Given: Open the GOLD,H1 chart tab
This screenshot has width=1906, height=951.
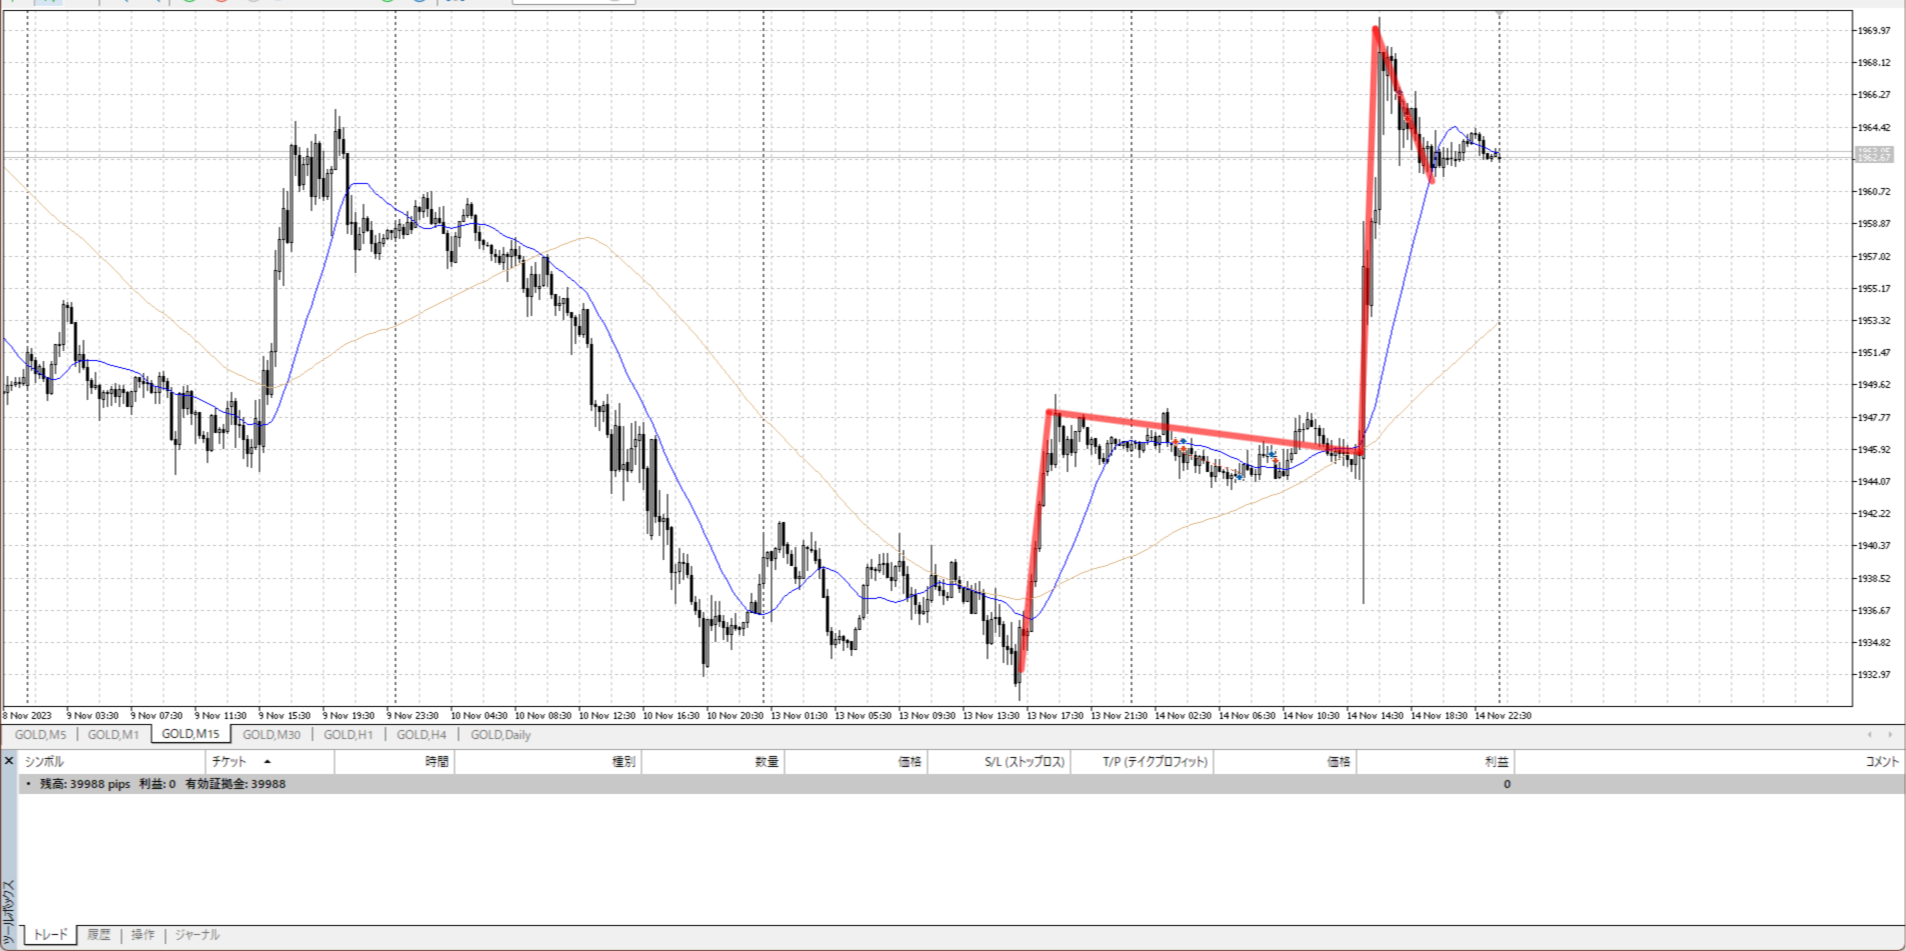Looking at the screenshot, I should pos(348,735).
